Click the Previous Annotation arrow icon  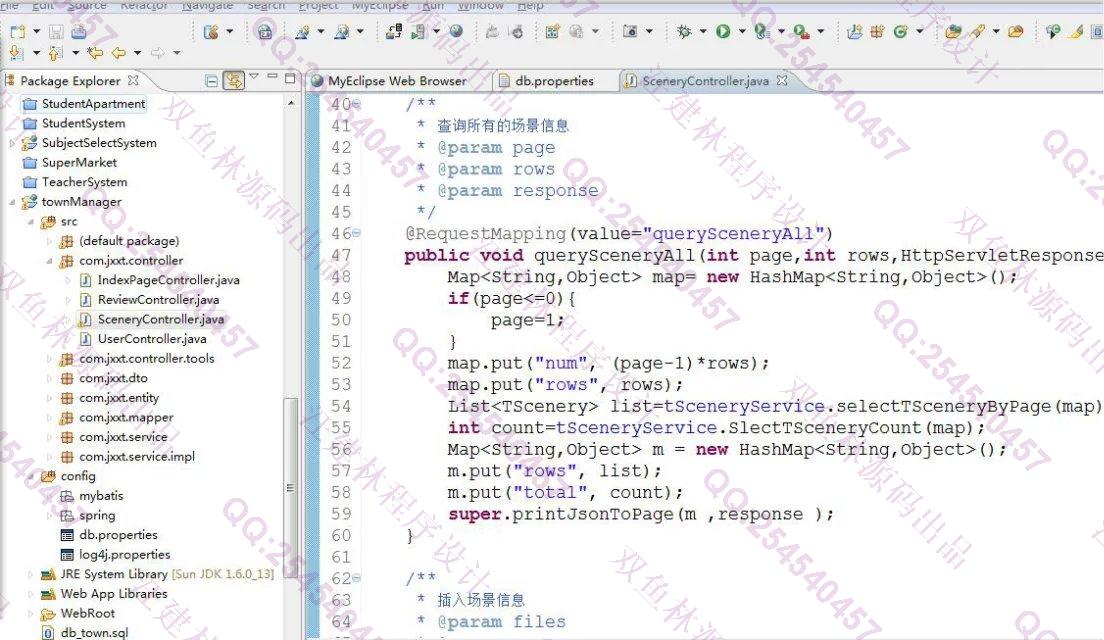(56, 53)
